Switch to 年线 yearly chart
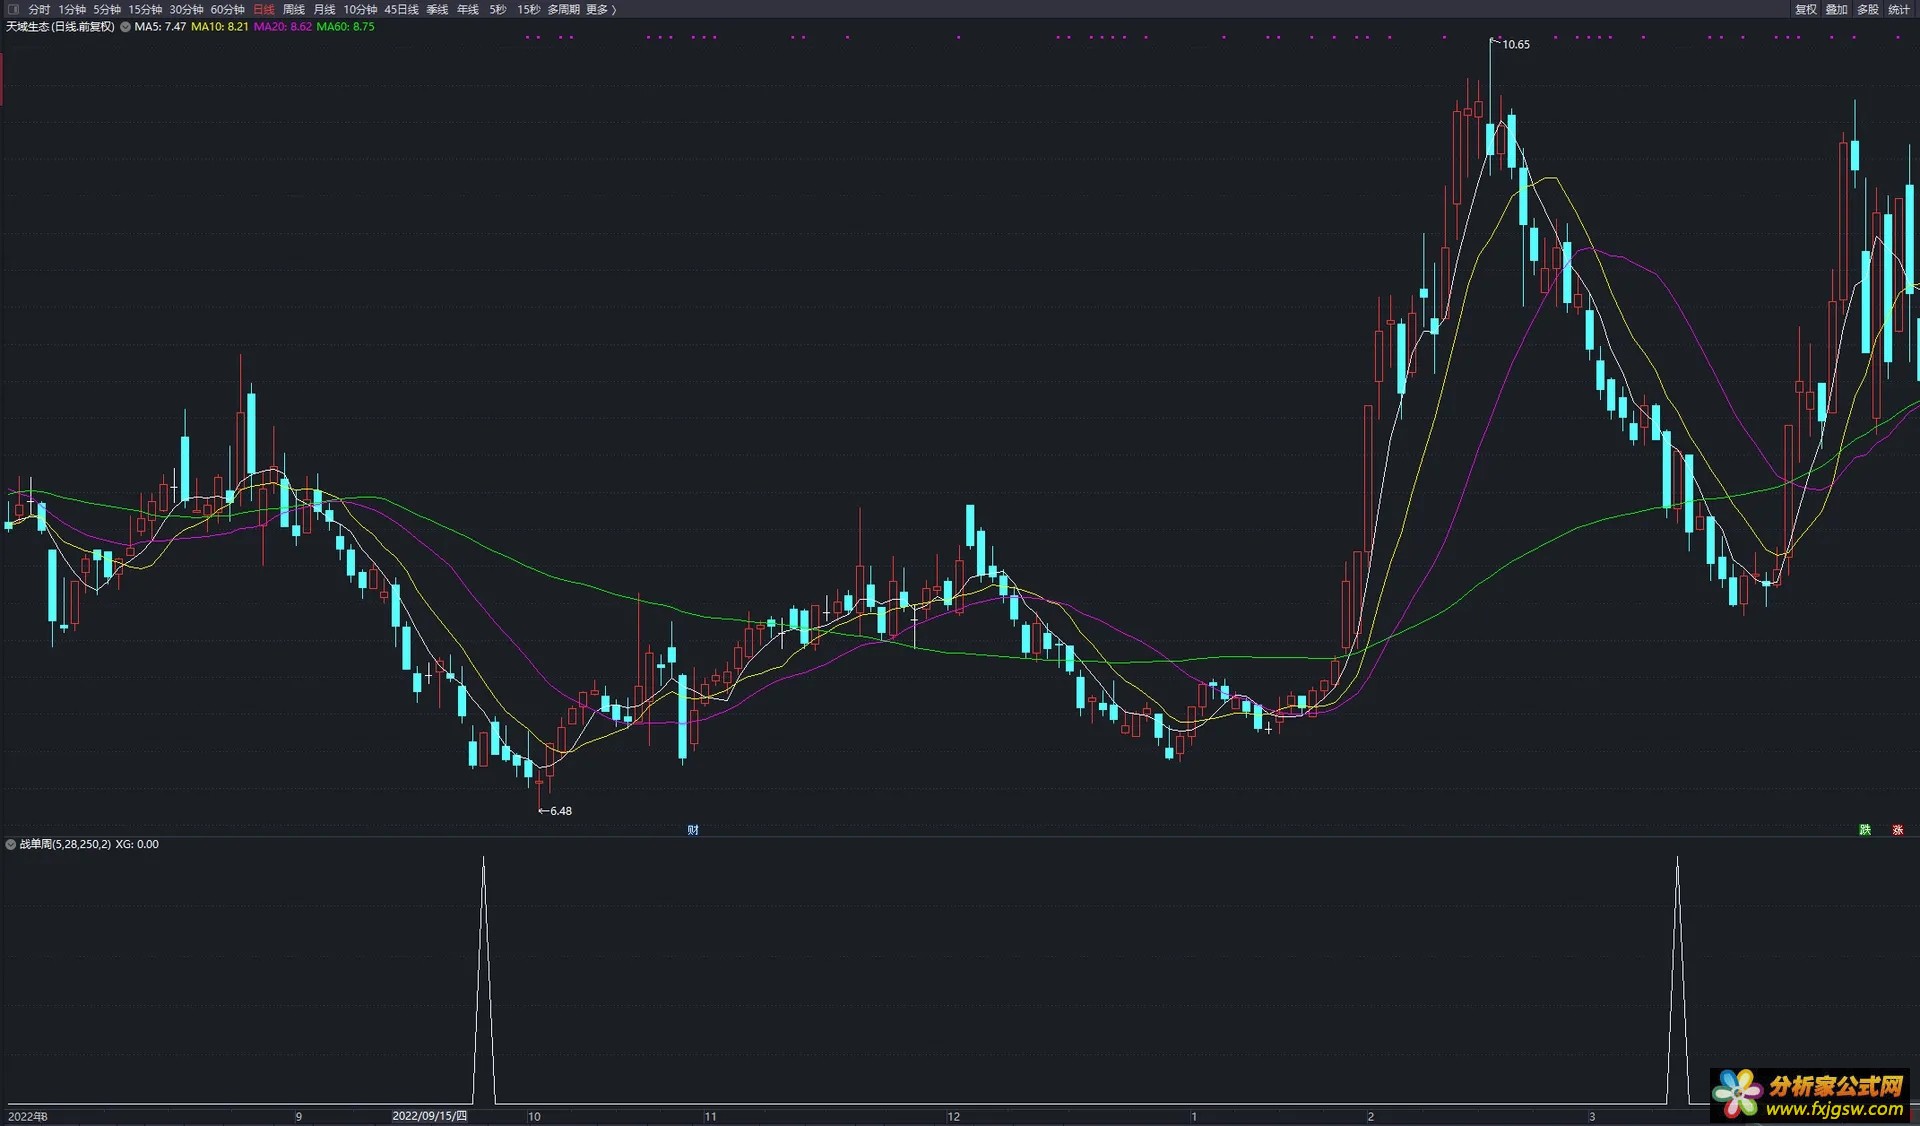1920x1126 pixels. pos(468,9)
